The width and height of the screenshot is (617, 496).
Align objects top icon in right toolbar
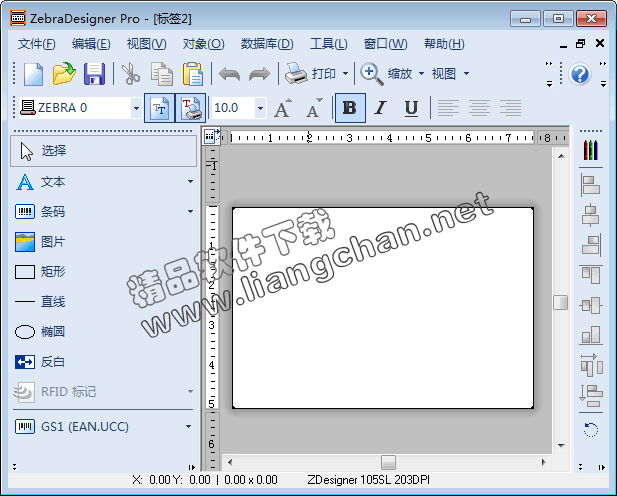[591, 275]
